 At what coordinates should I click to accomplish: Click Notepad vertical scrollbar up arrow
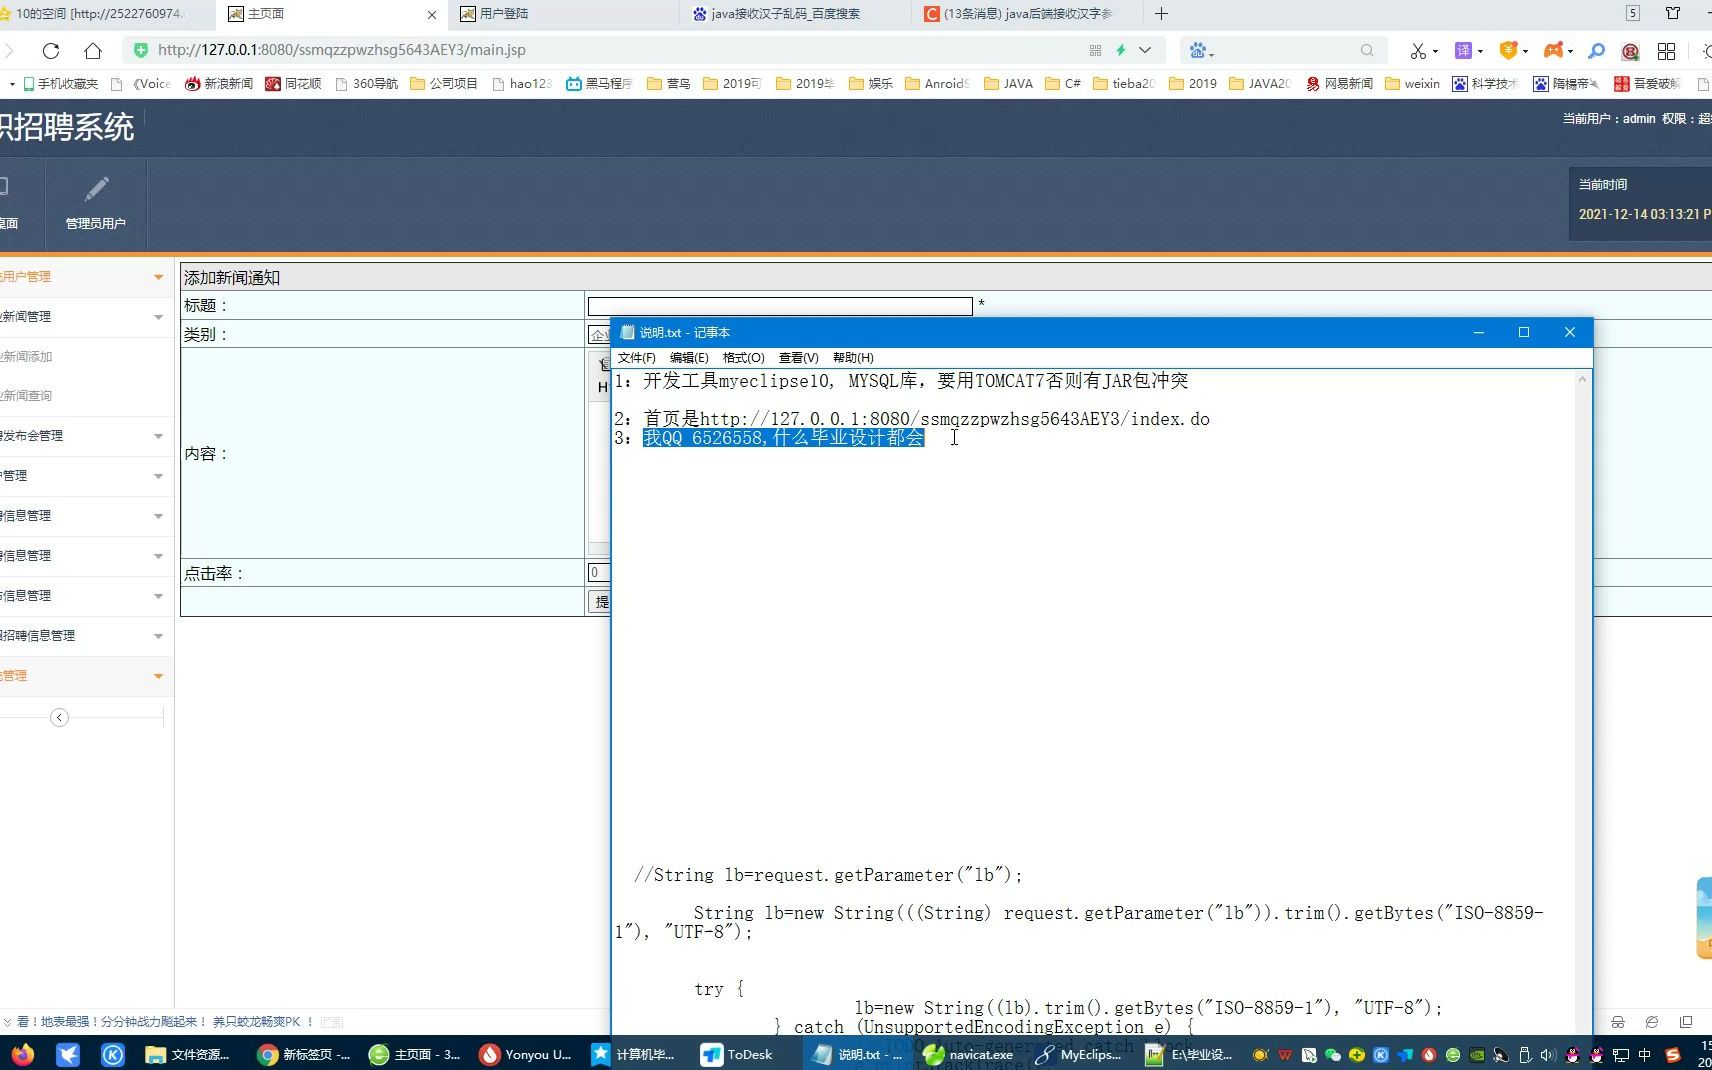click(1582, 380)
